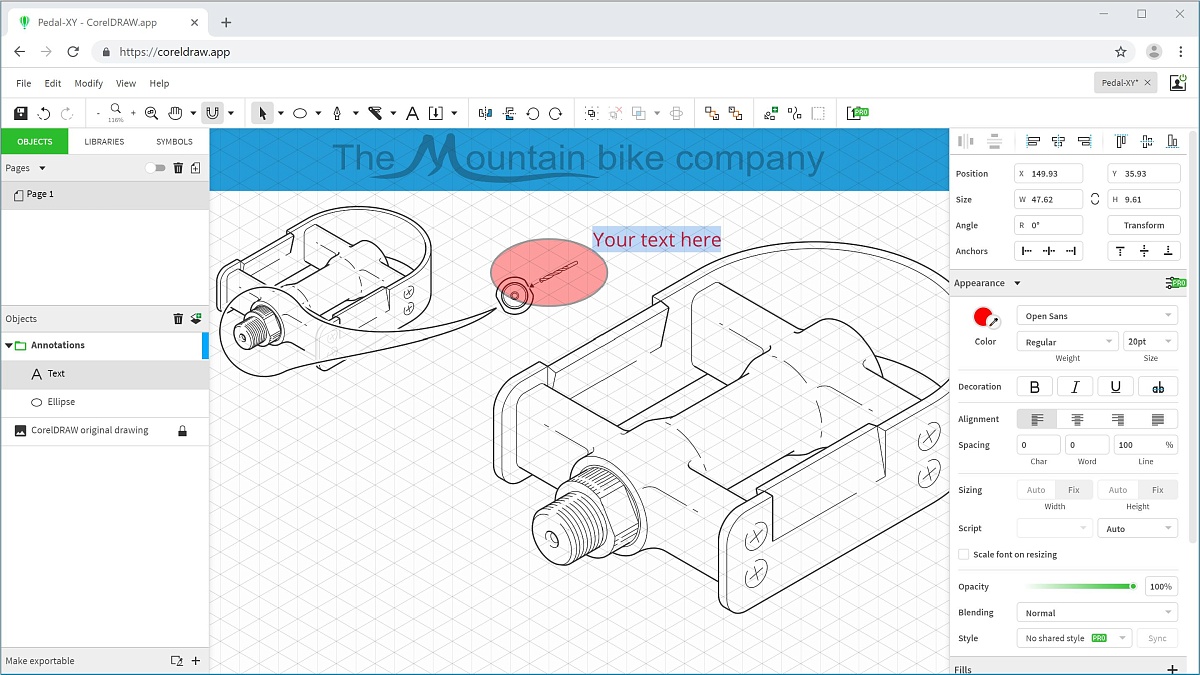Add a new page in Pages panel
This screenshot has height=675, width=1200.
point(196,168)
